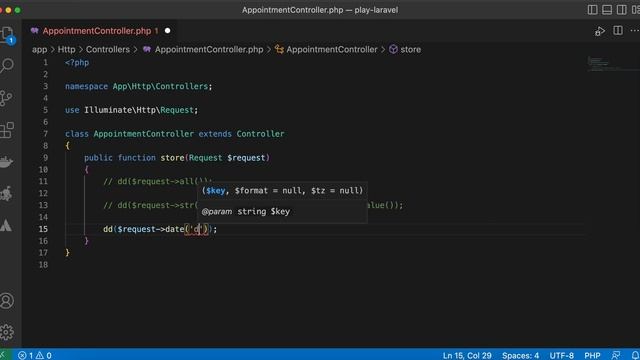The image size is (640, 360).
Task: Click the unsaved-changes dot on the tab
Action: [167, 31]
